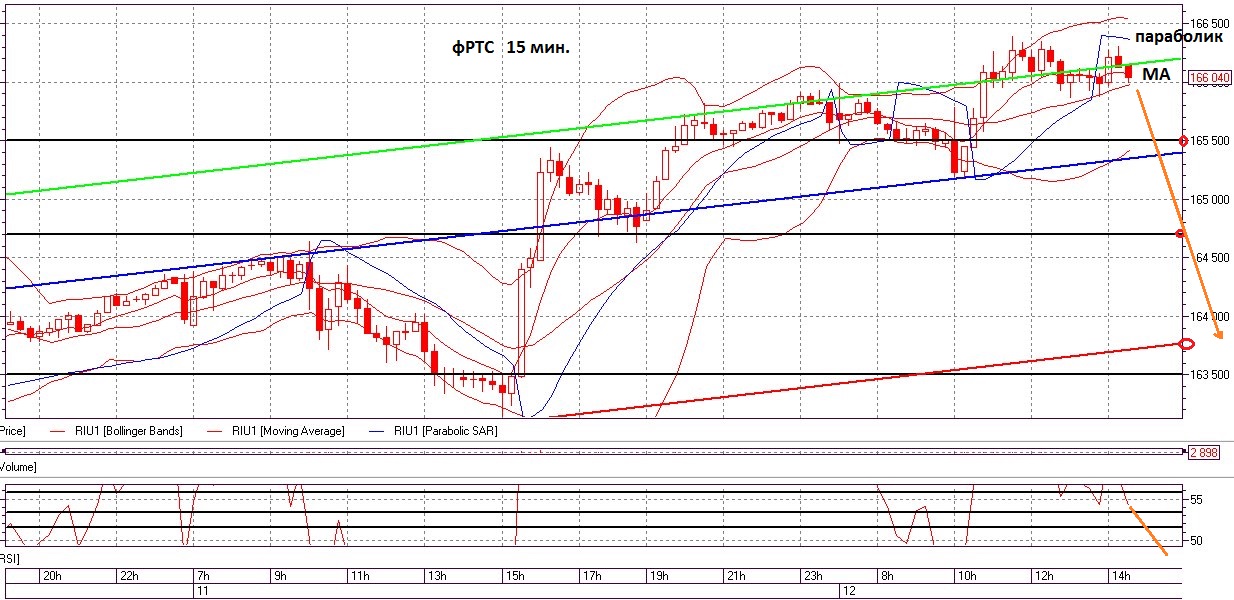This screenshot has height=600, width=1234.
Task: Select the red marker at 165 500 level
Action: coord(1184,140)
